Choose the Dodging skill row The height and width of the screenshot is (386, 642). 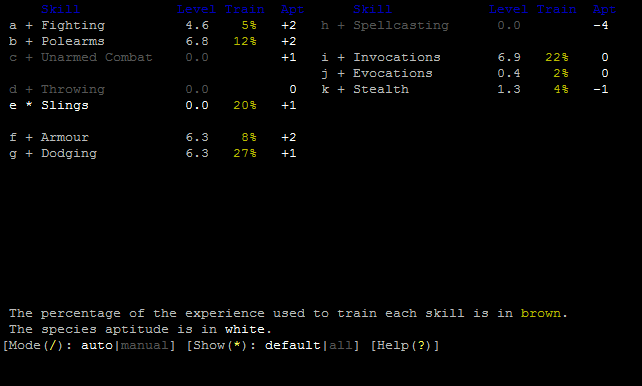click(x=153, y=153)
